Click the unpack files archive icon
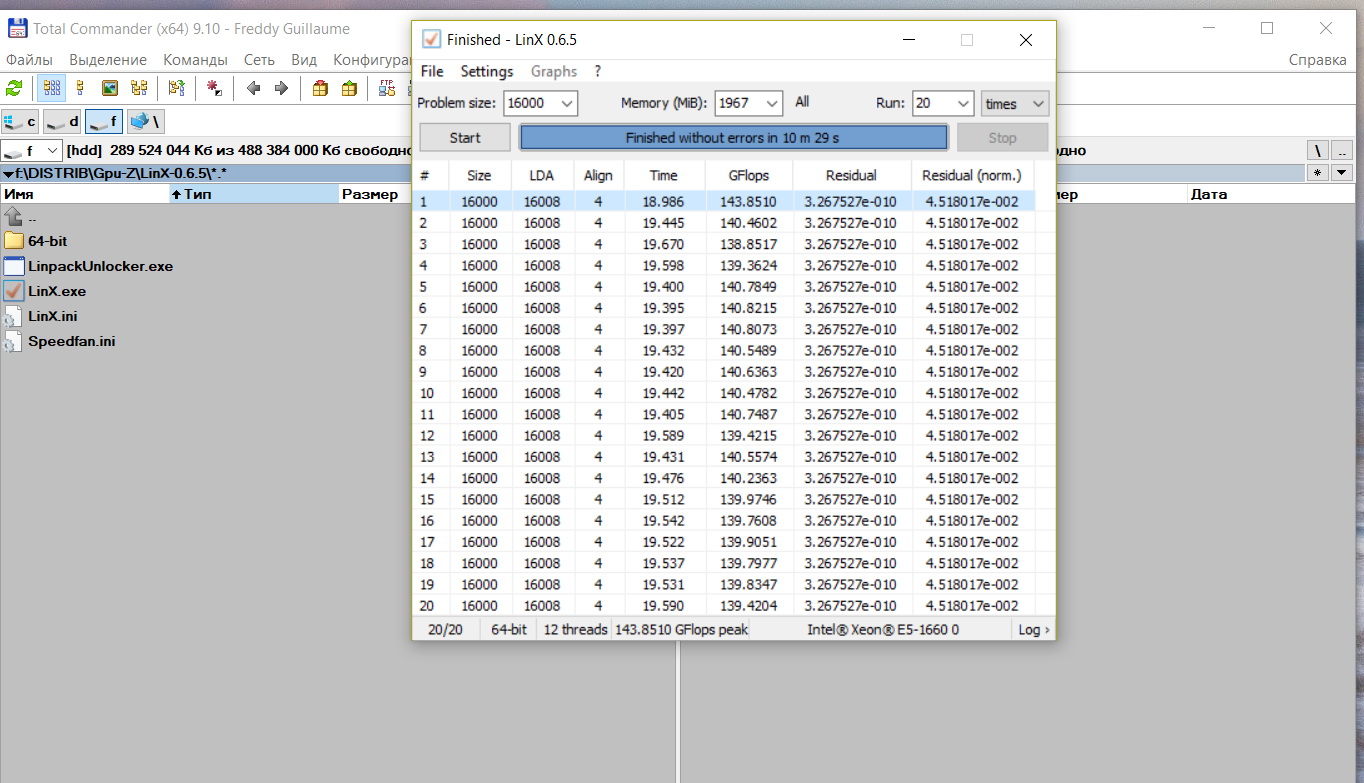 pos(349,88)
